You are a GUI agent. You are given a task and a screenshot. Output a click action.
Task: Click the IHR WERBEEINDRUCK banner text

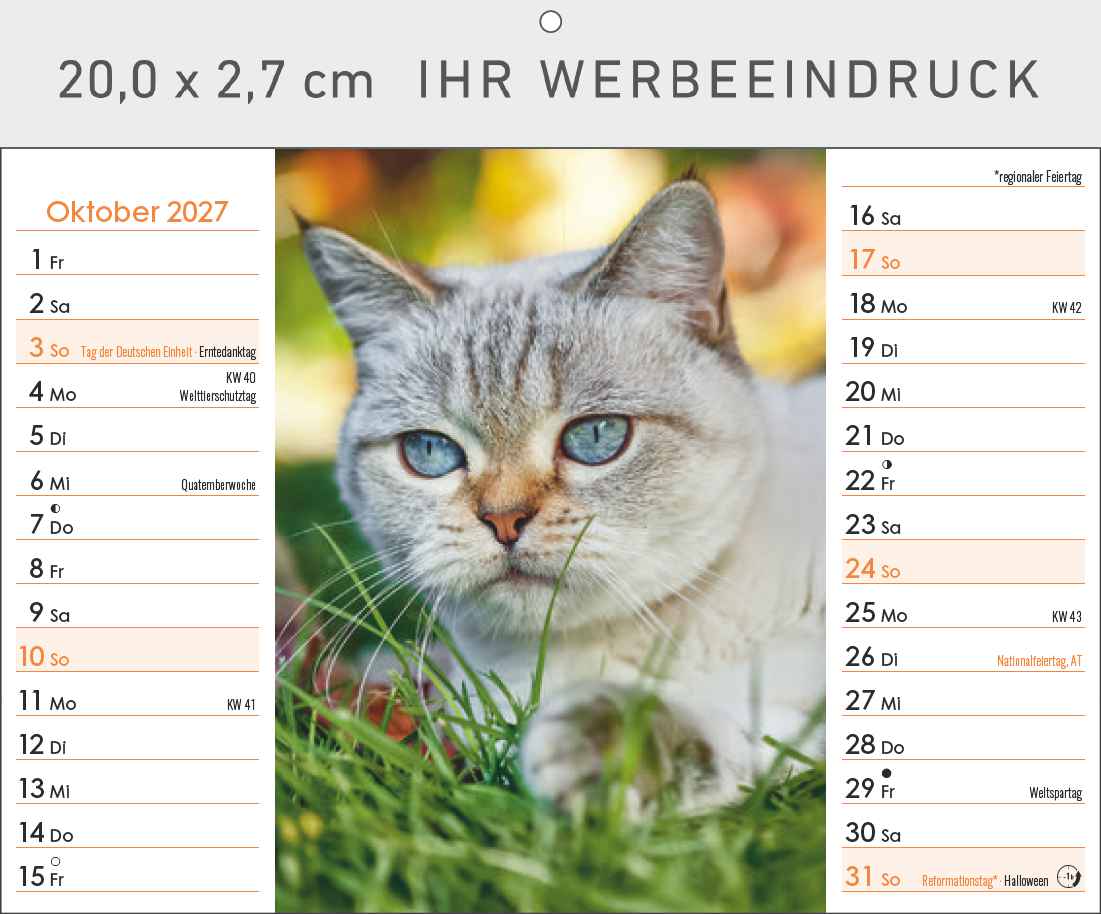click(x=729, y=79)
